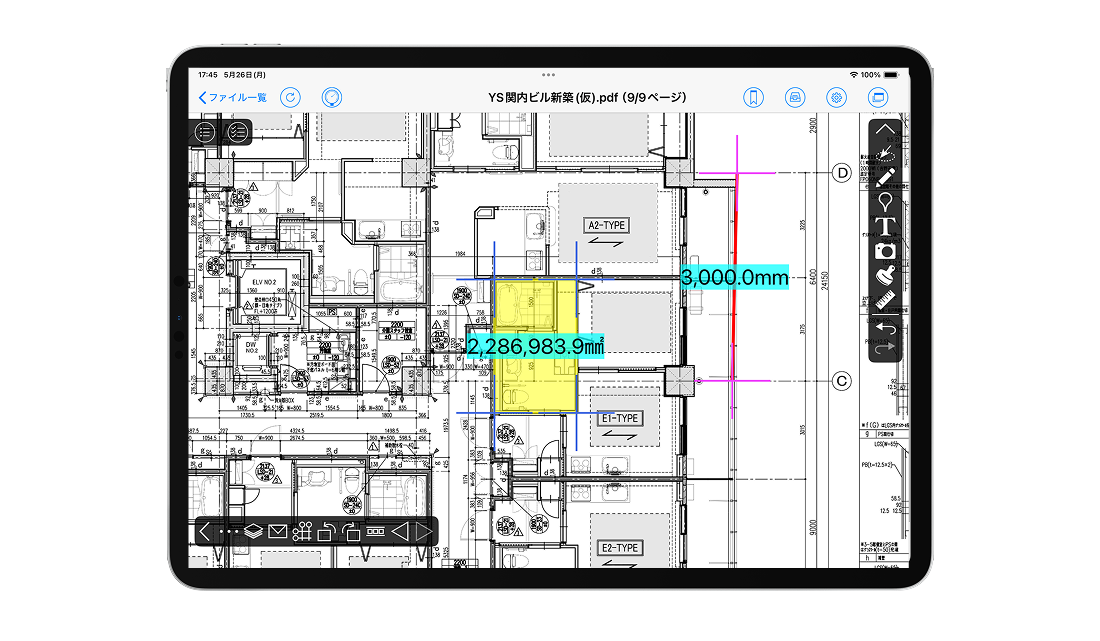1100x641 pixels.
Task: Select the ruler measurement tool
Action: pos(885,300)
